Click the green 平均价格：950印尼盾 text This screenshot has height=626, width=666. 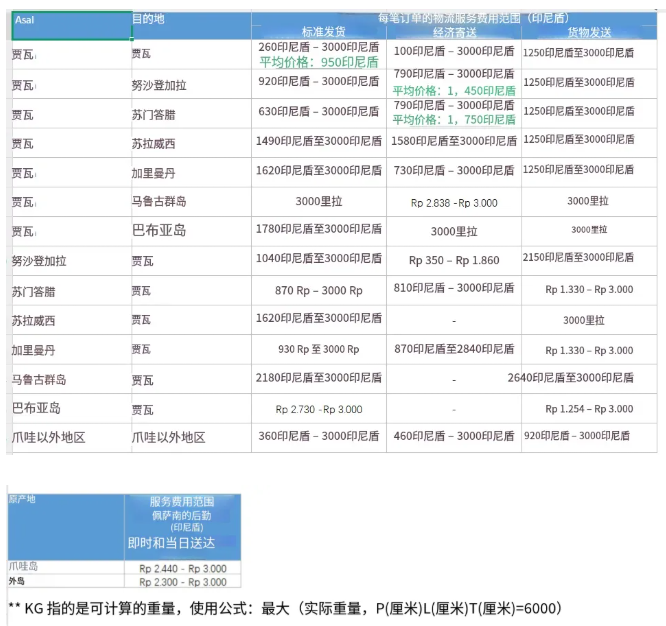coord(319,62)
